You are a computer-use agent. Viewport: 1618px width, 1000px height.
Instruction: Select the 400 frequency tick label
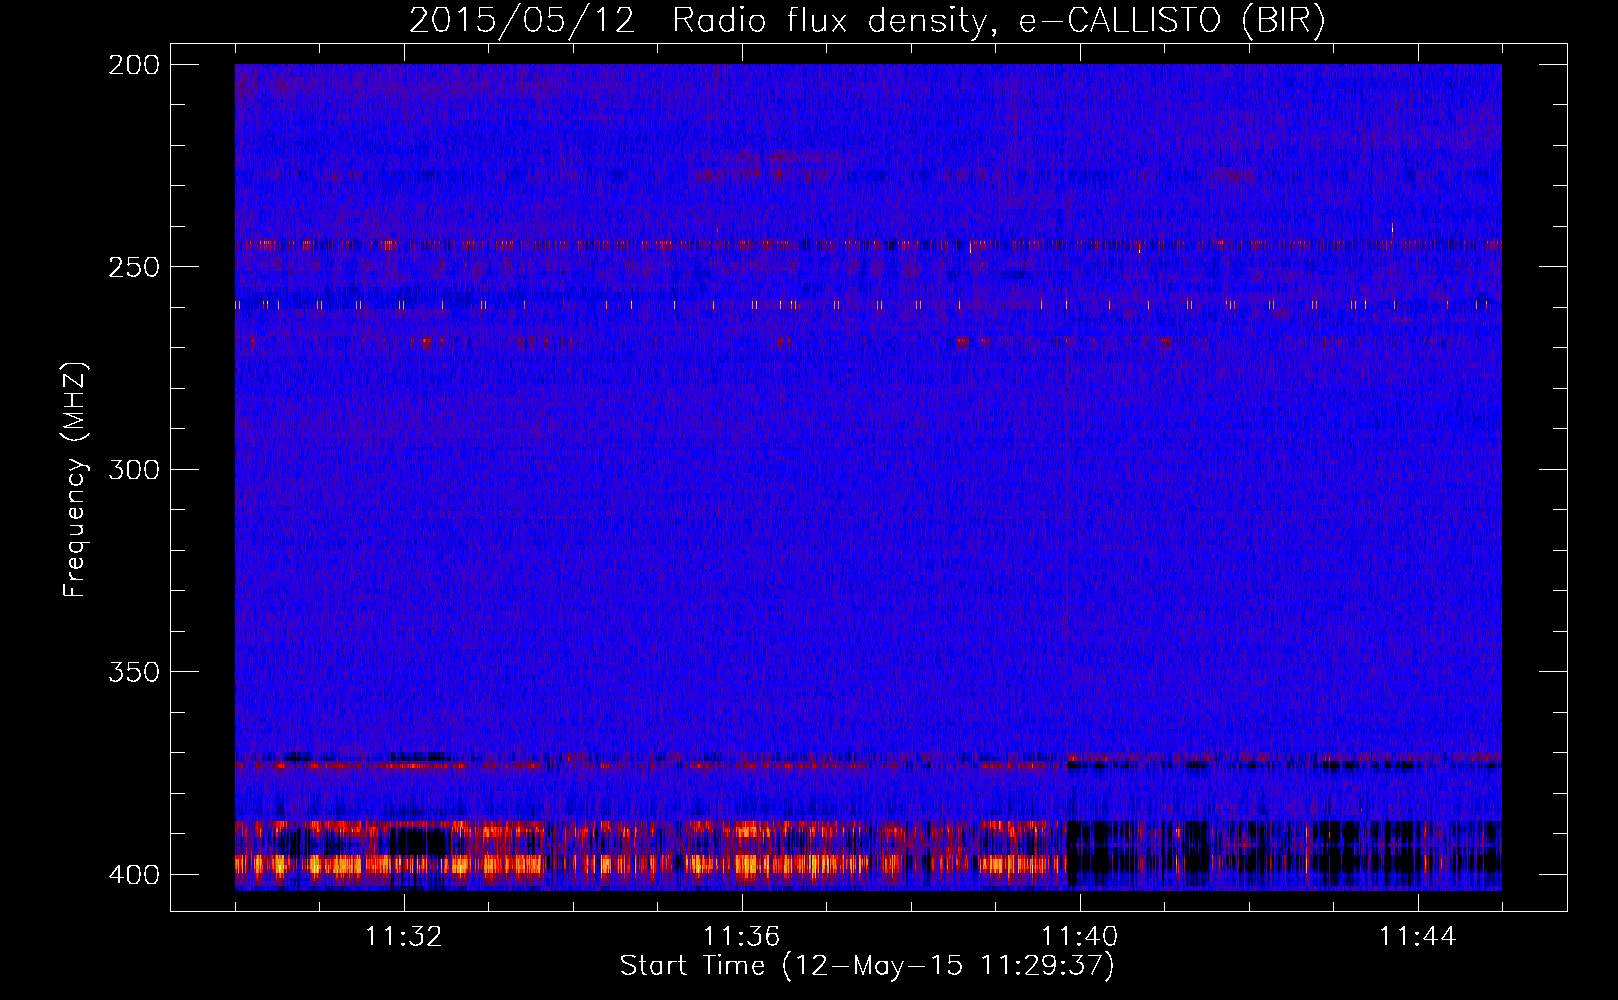133,874
